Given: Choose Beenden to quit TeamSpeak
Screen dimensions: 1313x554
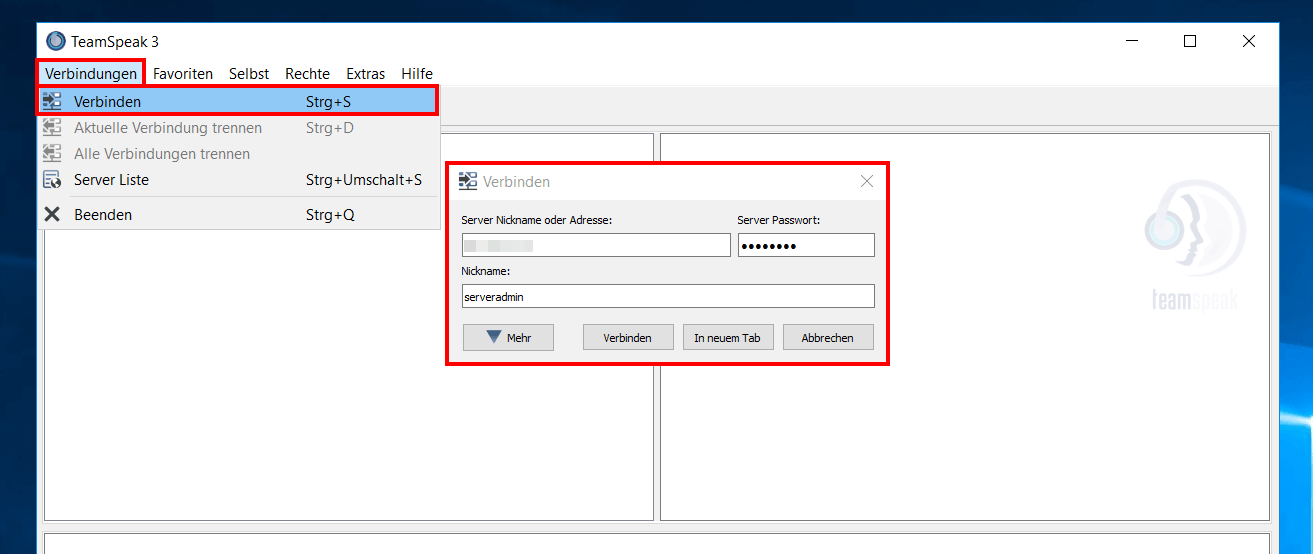Looking at the screenshot, I should point(238,214).
